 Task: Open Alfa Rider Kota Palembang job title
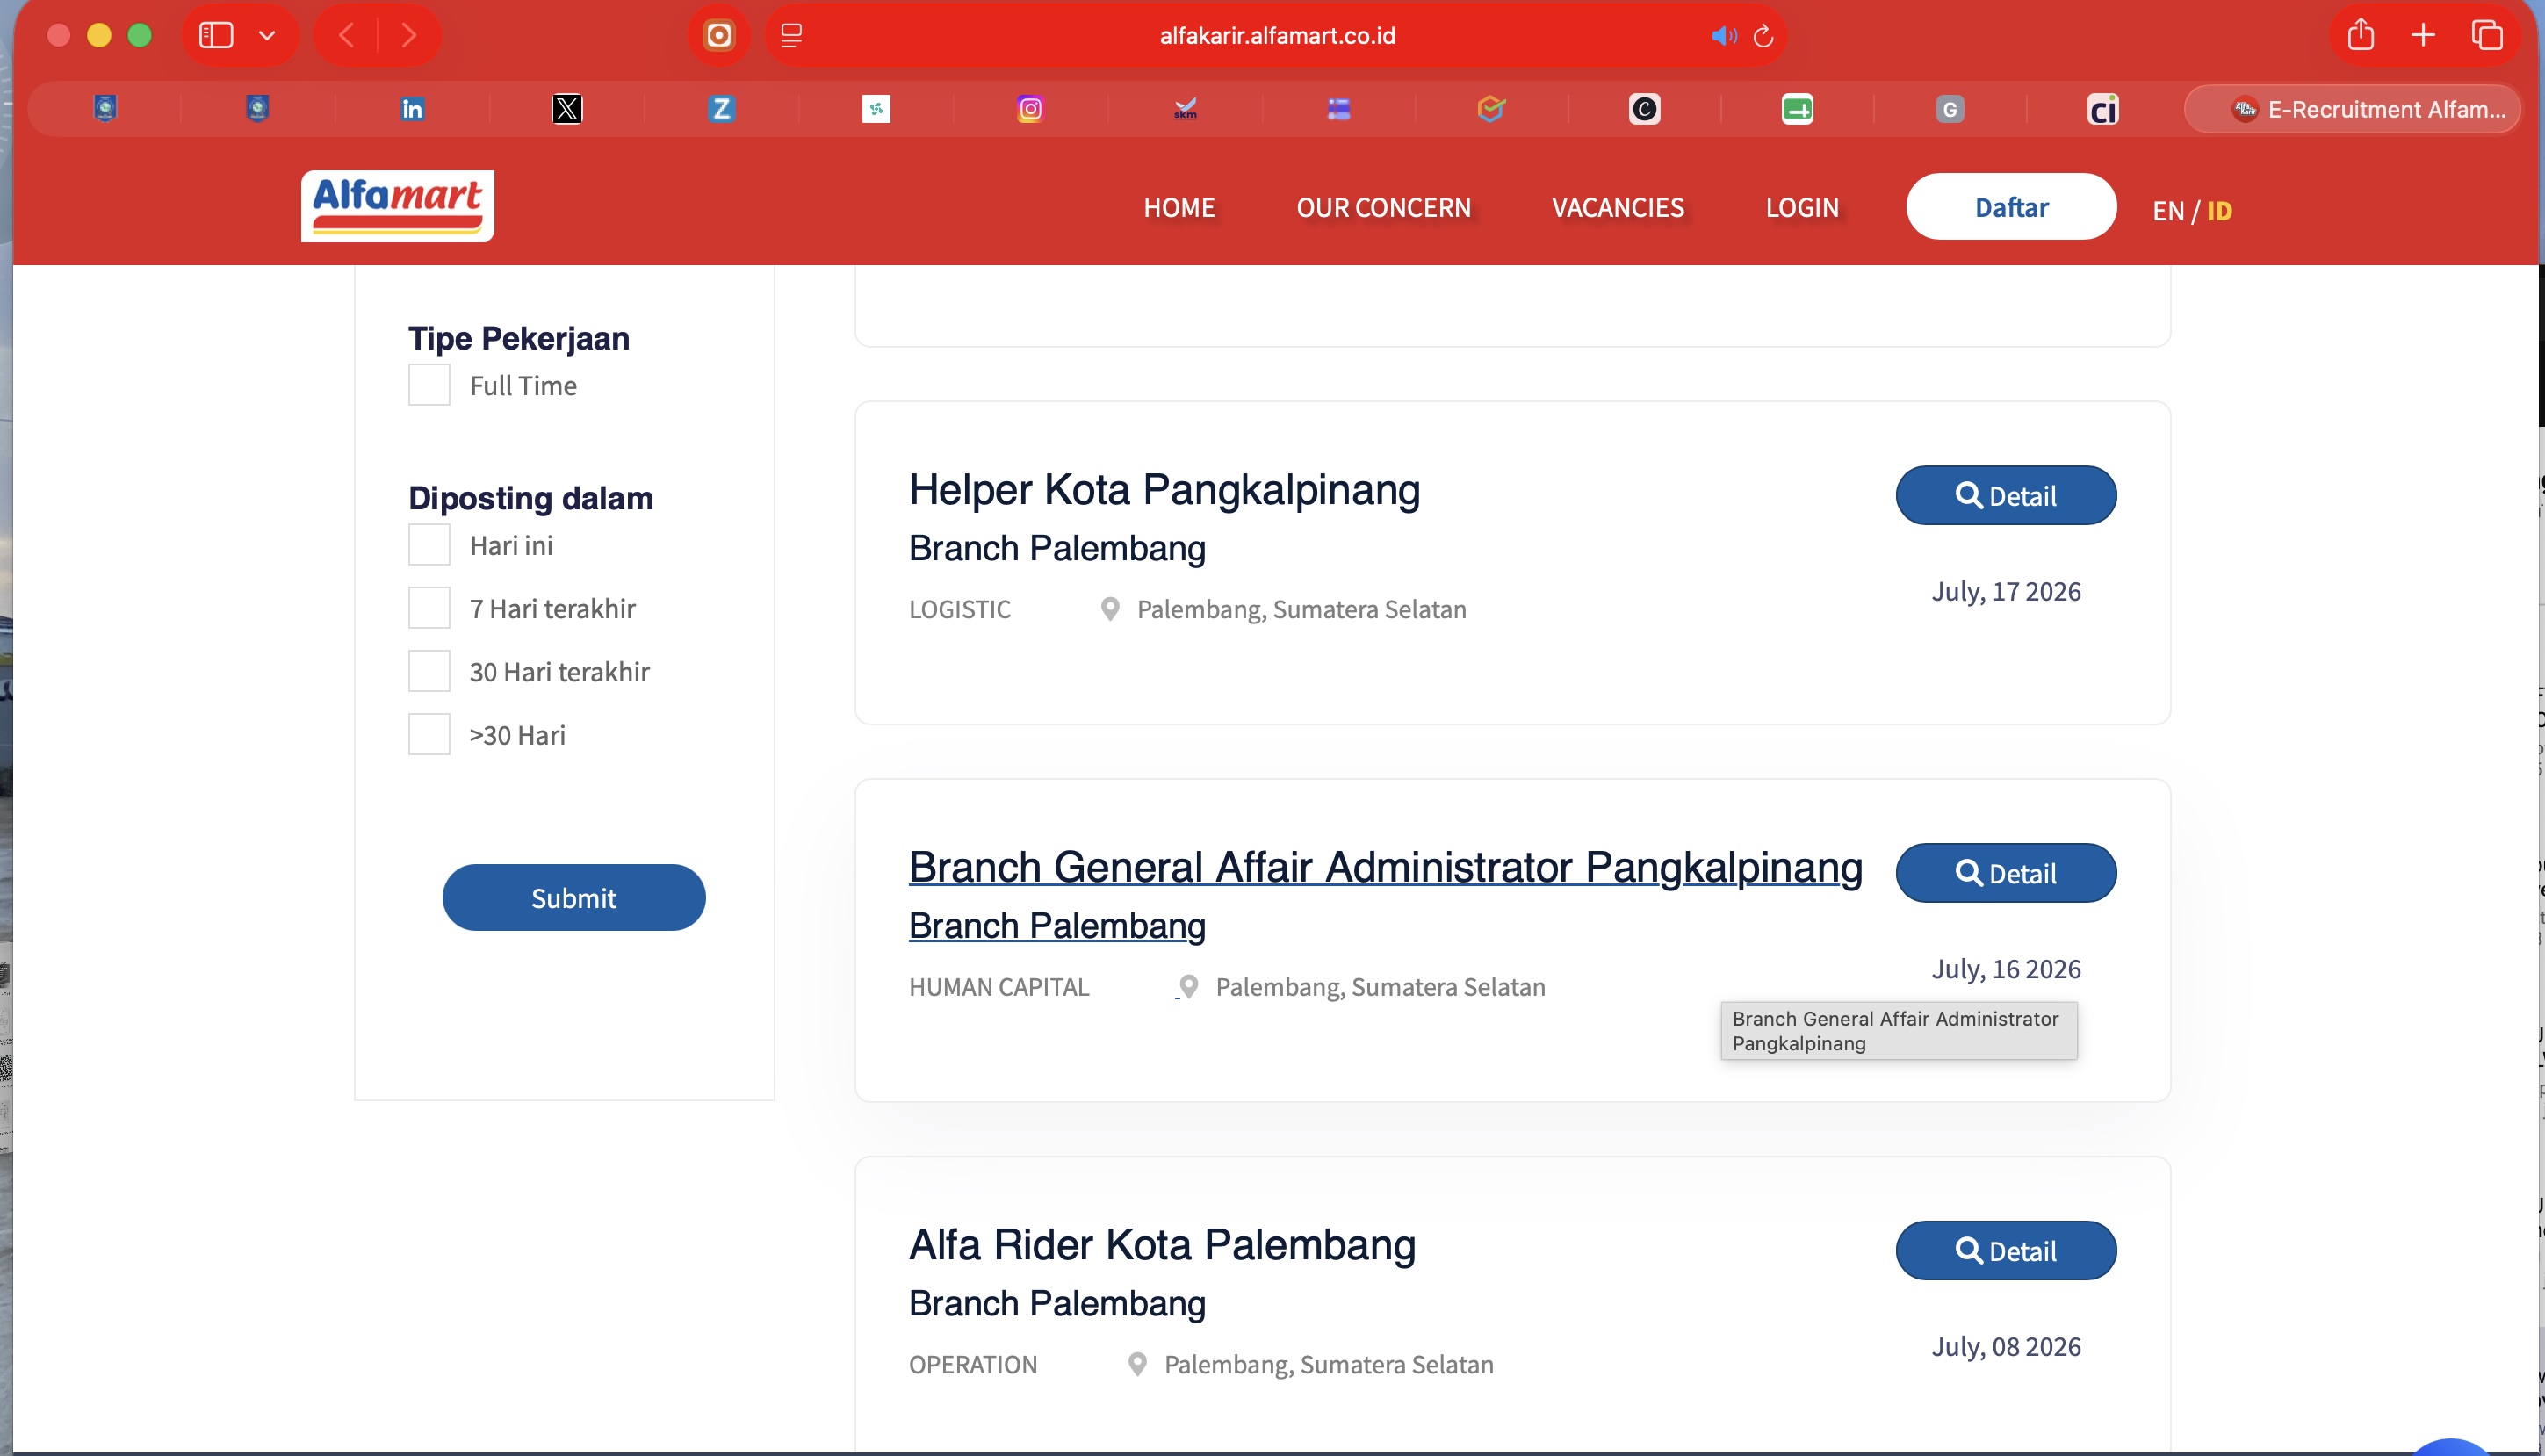click(1162, 1245)
